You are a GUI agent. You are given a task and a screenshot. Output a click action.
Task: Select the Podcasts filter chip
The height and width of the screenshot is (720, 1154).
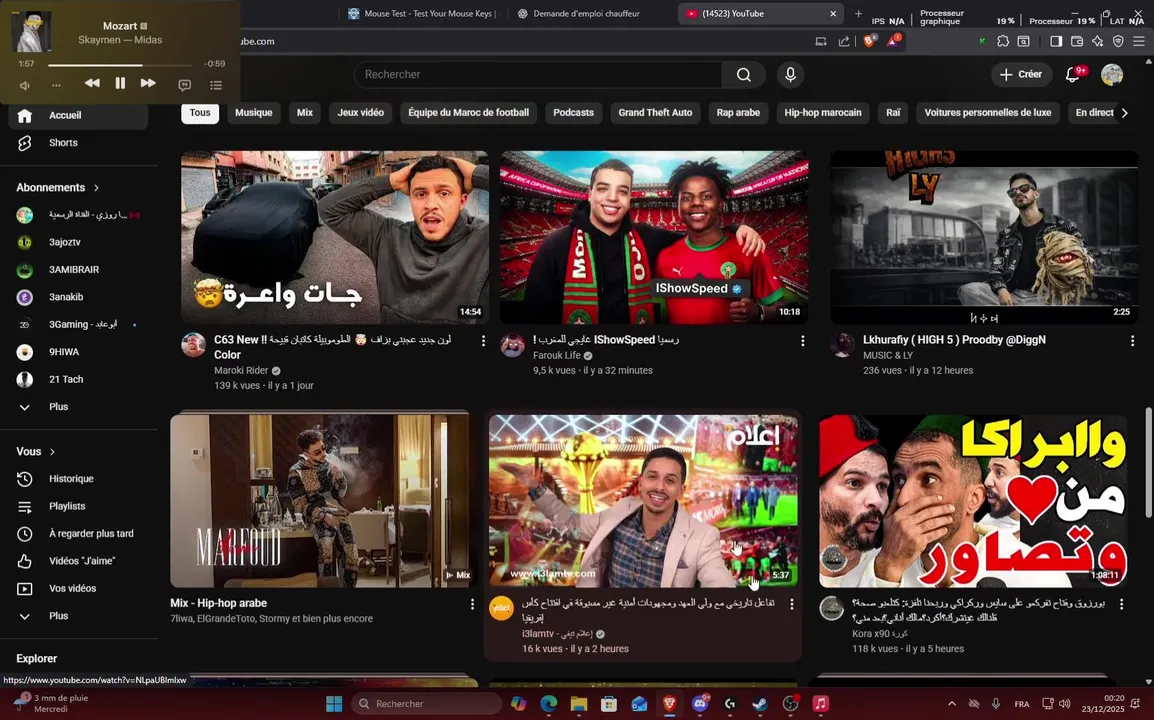pos(573,113)
